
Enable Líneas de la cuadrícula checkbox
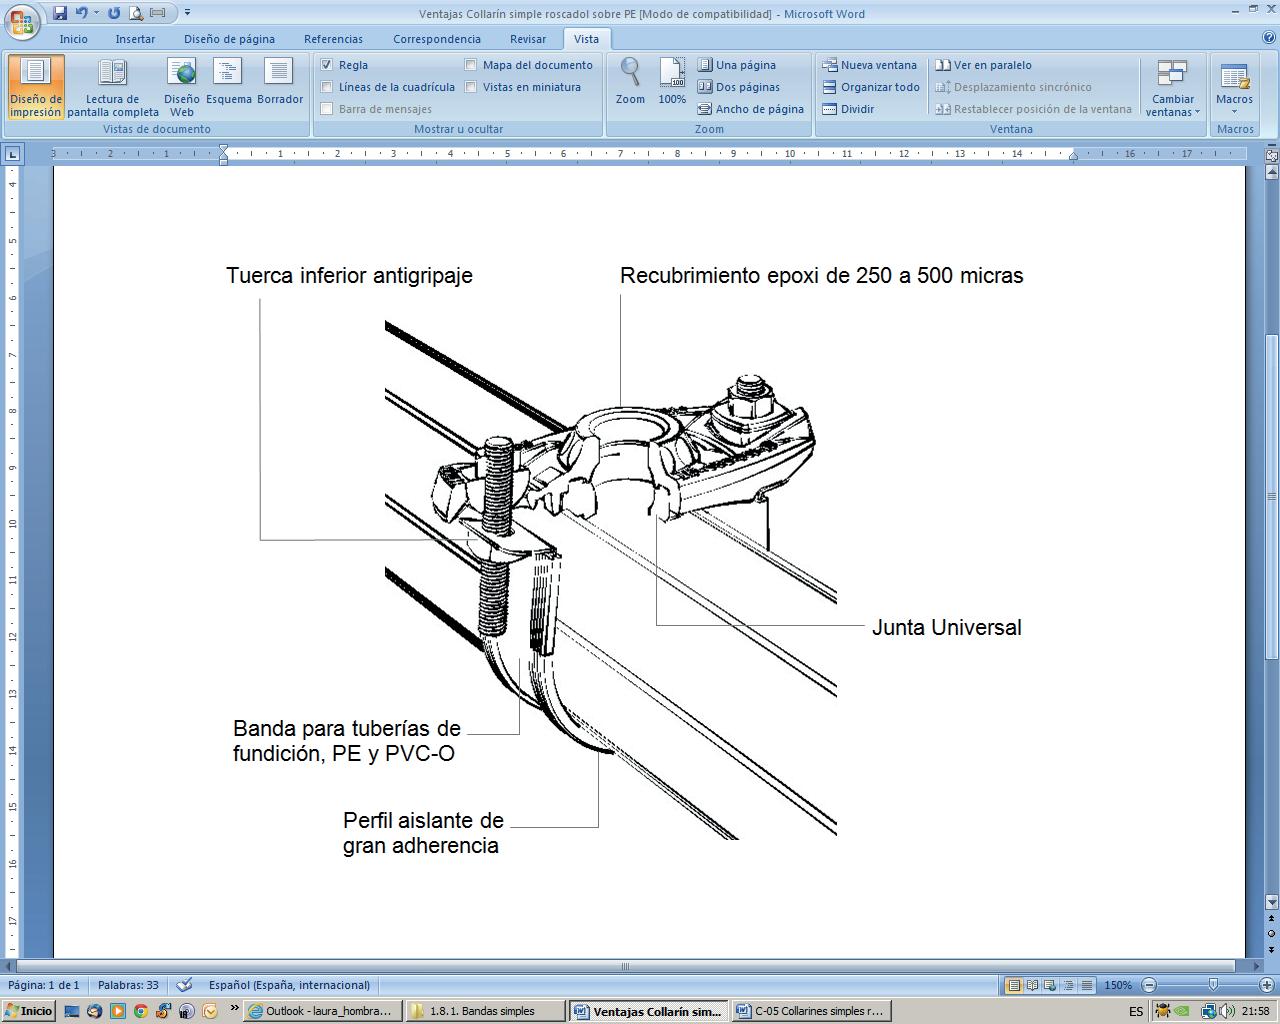pyautogui.click(x=326, y=87)
